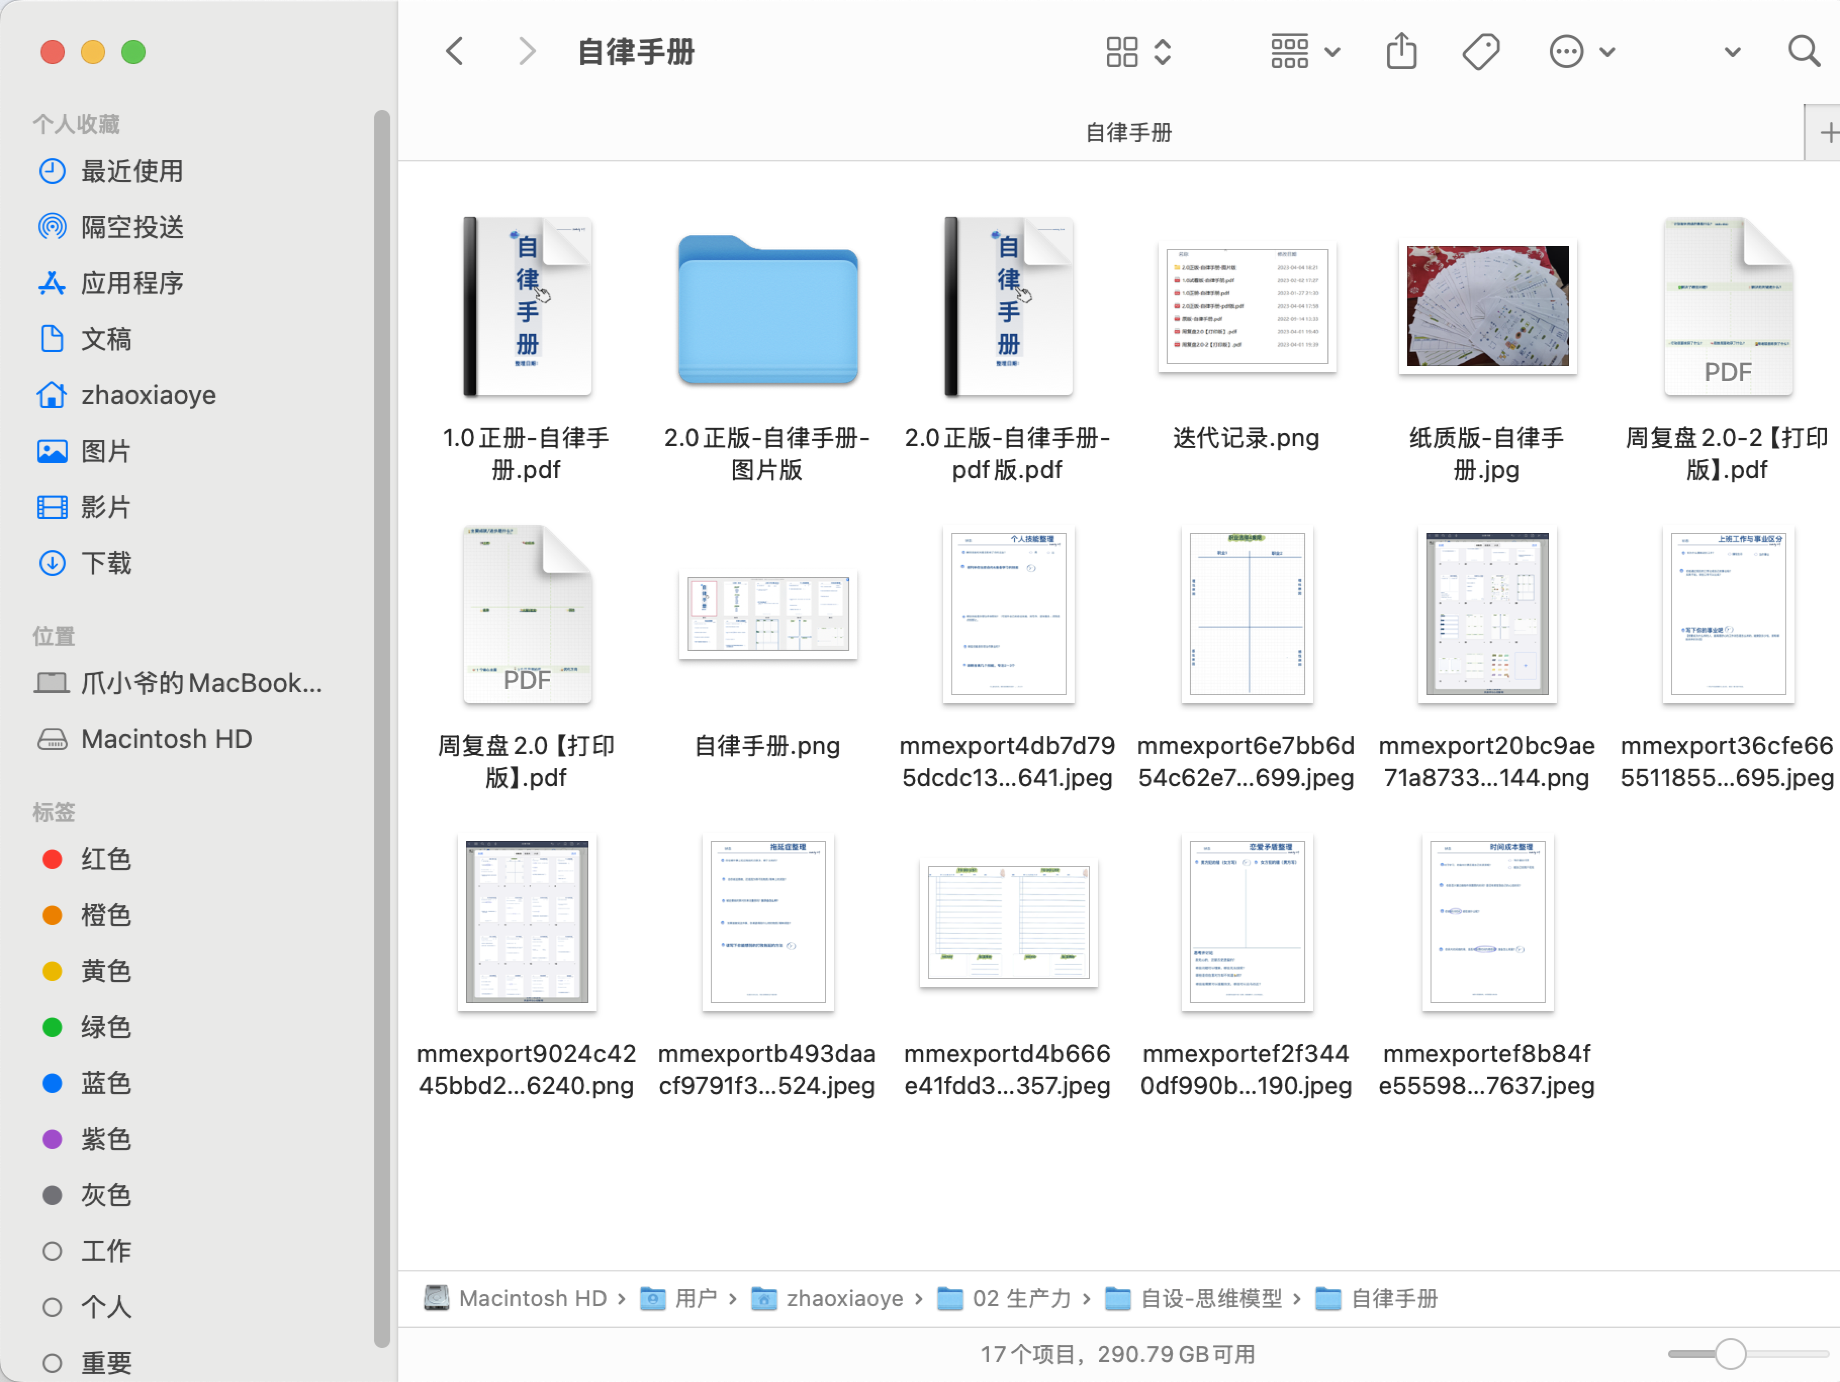Click the Share toolbar icon

1401,51
